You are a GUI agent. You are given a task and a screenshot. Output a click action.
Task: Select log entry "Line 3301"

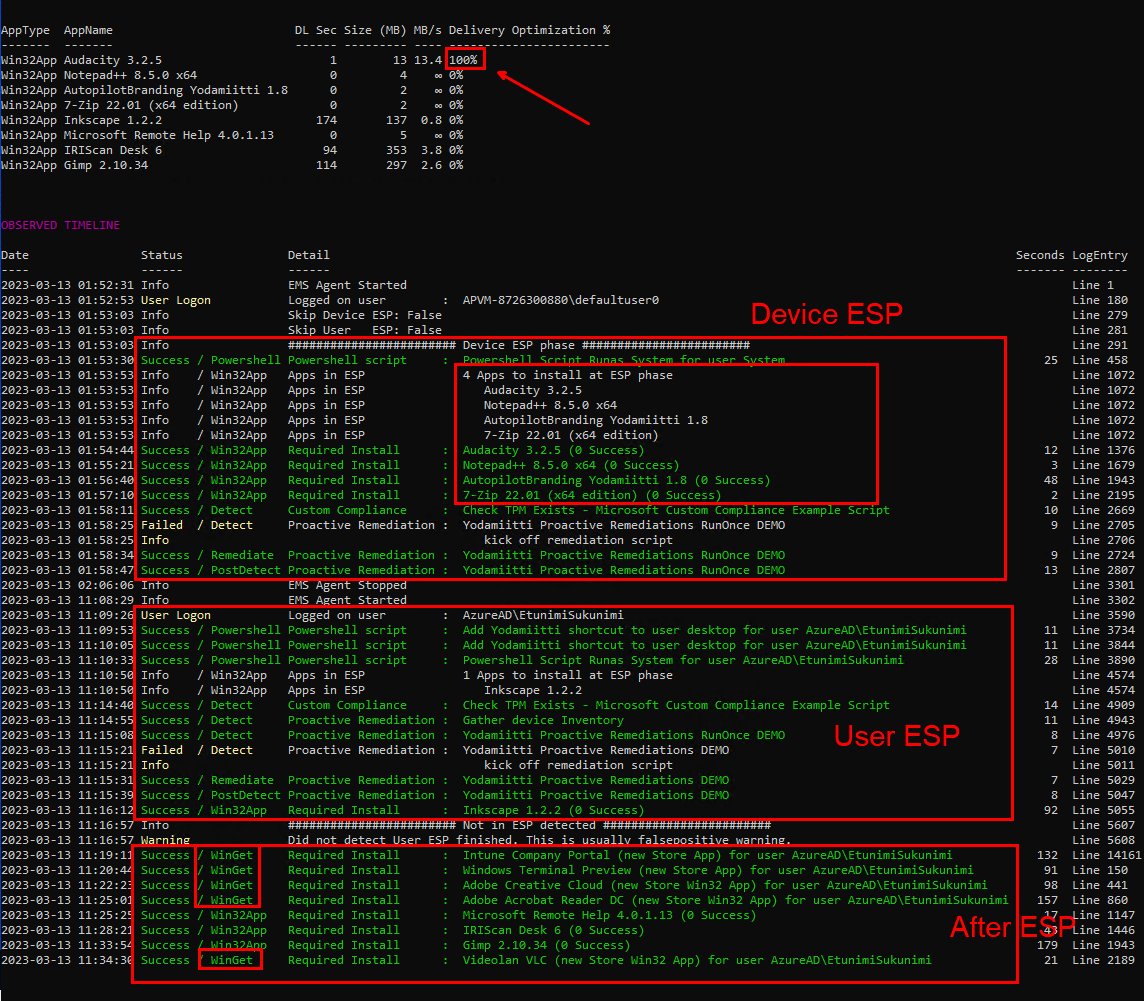[1104, 584]
